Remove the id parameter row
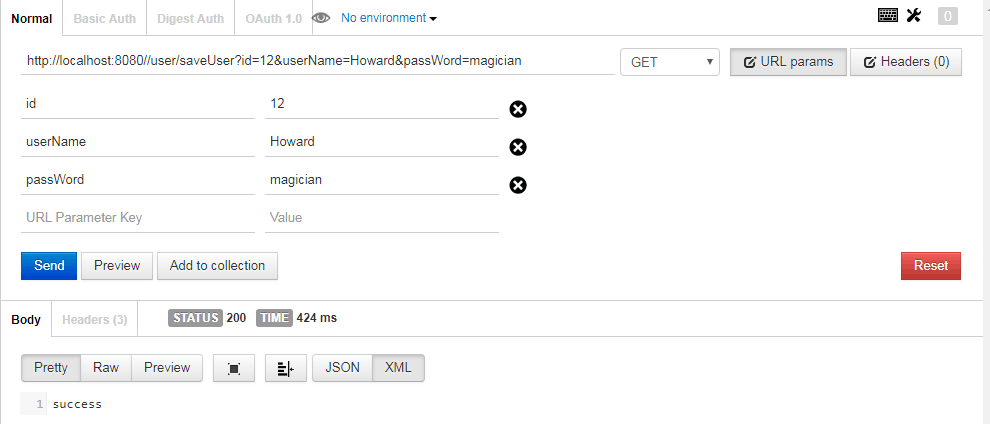Image resolution: width=990 pixels, height=424 pixels. pos(518,110)
